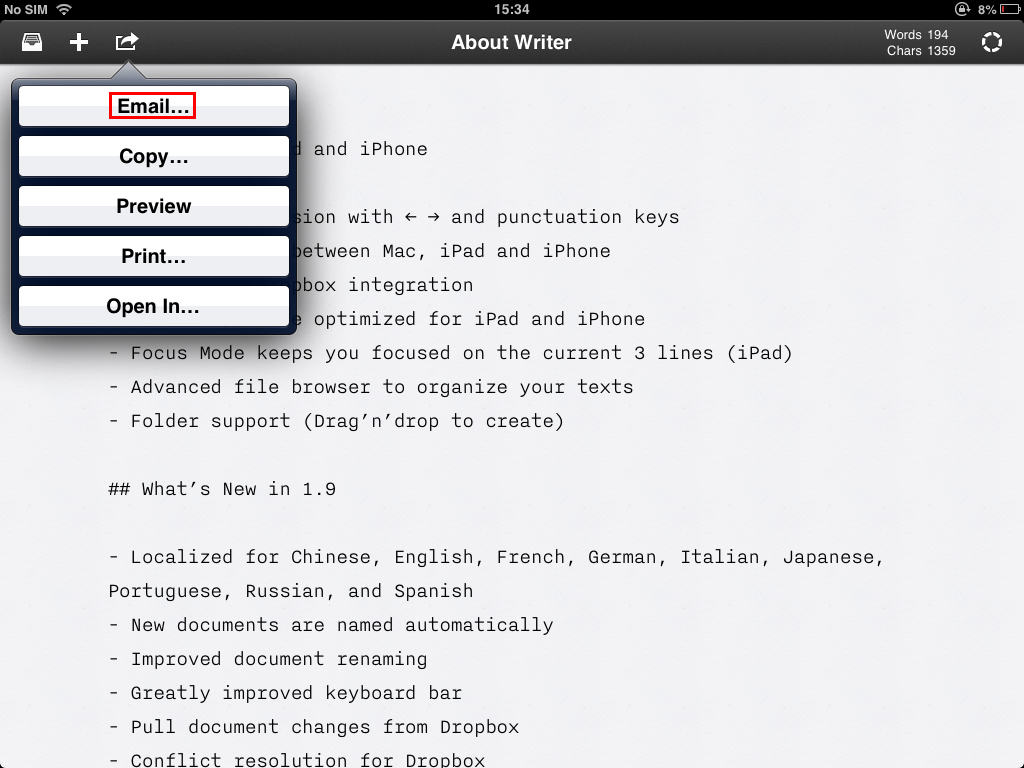Choose Email… from the share menu
The width and height of the screenshot is (1024, 768).
(x=153, y=106)
